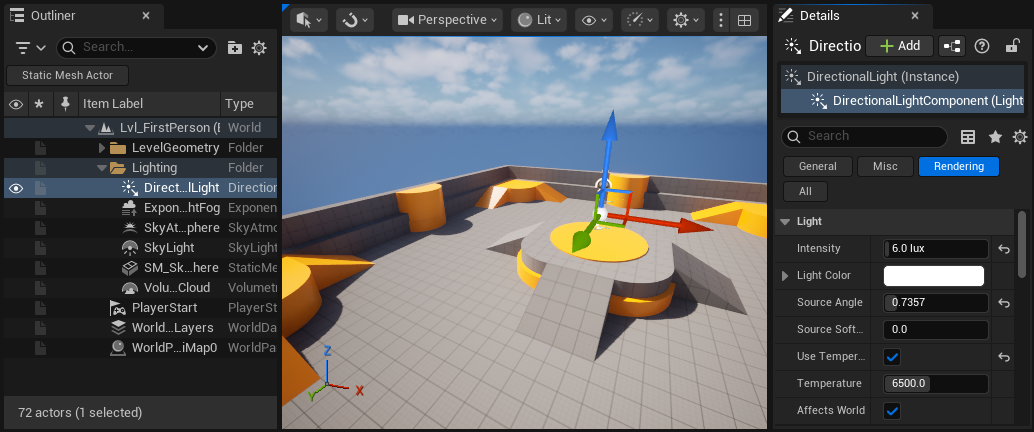Click the Static Mesh Actor filter button
Image resolution: width=1034 pixels, height=432 pixels.
(66, 75)
